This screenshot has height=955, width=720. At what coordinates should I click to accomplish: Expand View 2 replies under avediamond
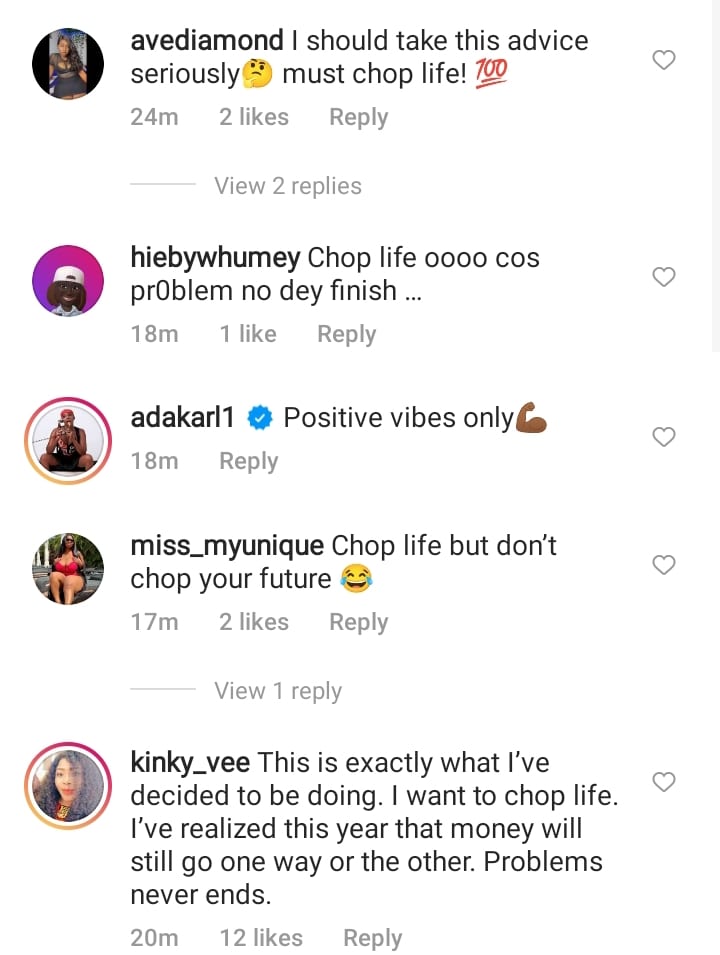(x=287, y=186)
